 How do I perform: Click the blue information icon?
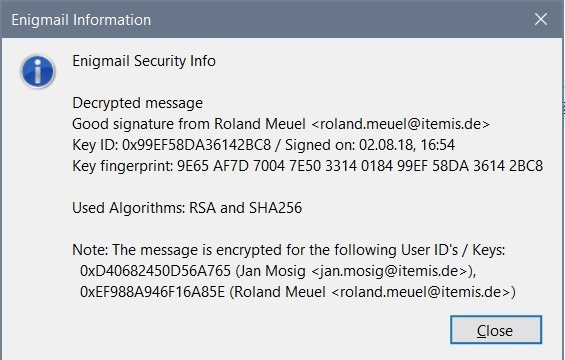[x=37, y=71]
